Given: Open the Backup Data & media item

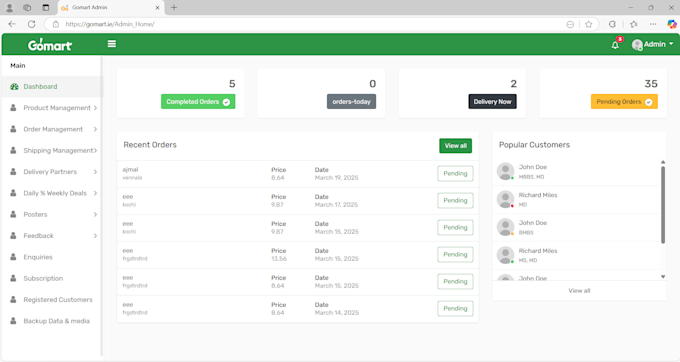Looking at the screenshot, I should pos(52,321).
